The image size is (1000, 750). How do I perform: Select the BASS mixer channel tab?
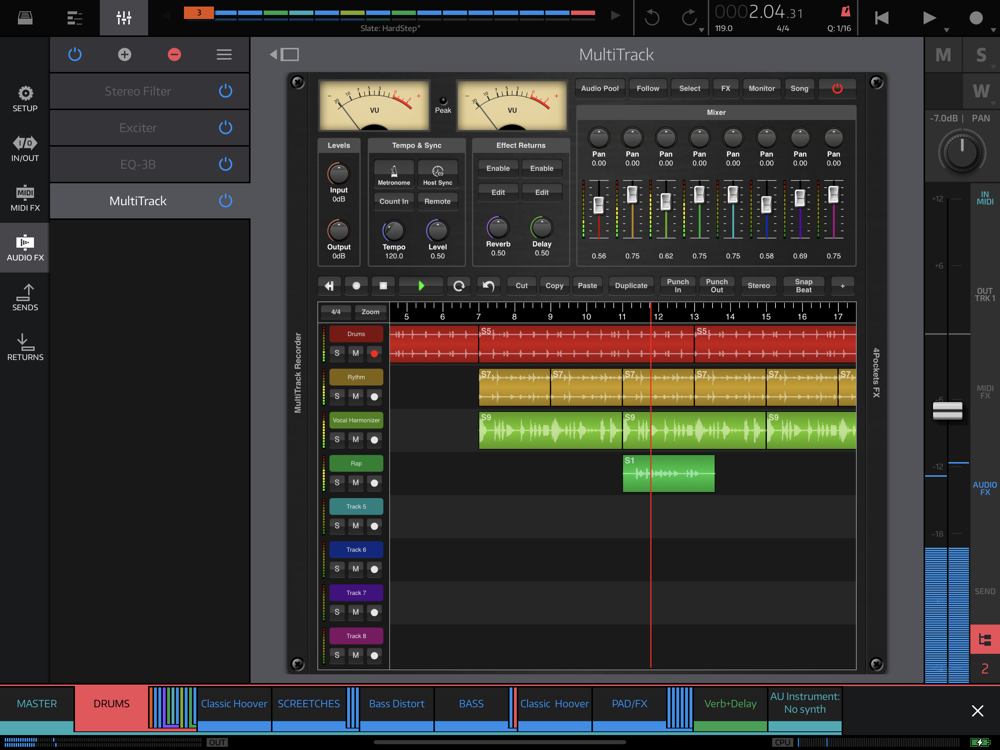pos(471,704)
